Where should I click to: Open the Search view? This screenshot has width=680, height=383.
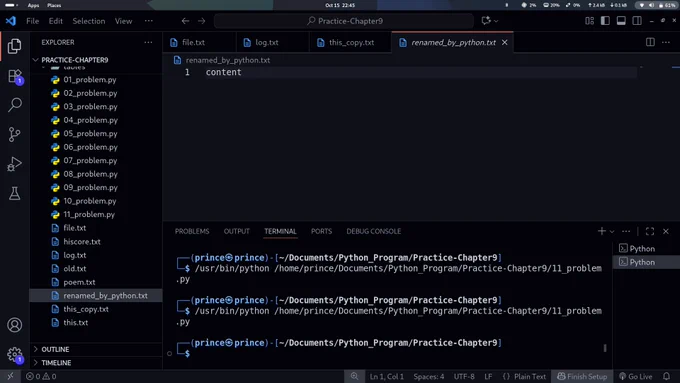click(x=15, y=105)
